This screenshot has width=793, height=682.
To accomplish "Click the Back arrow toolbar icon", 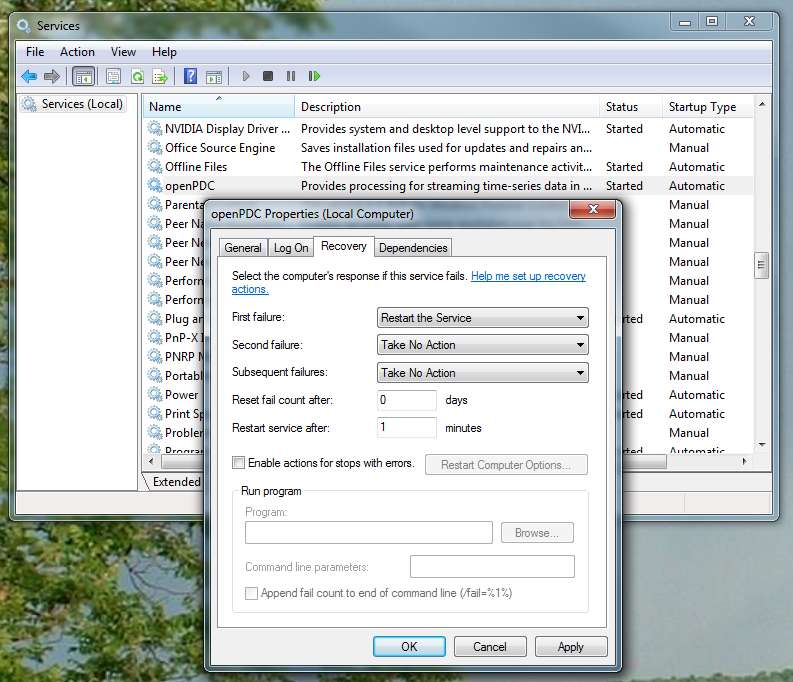I will (x=29, y=76).
